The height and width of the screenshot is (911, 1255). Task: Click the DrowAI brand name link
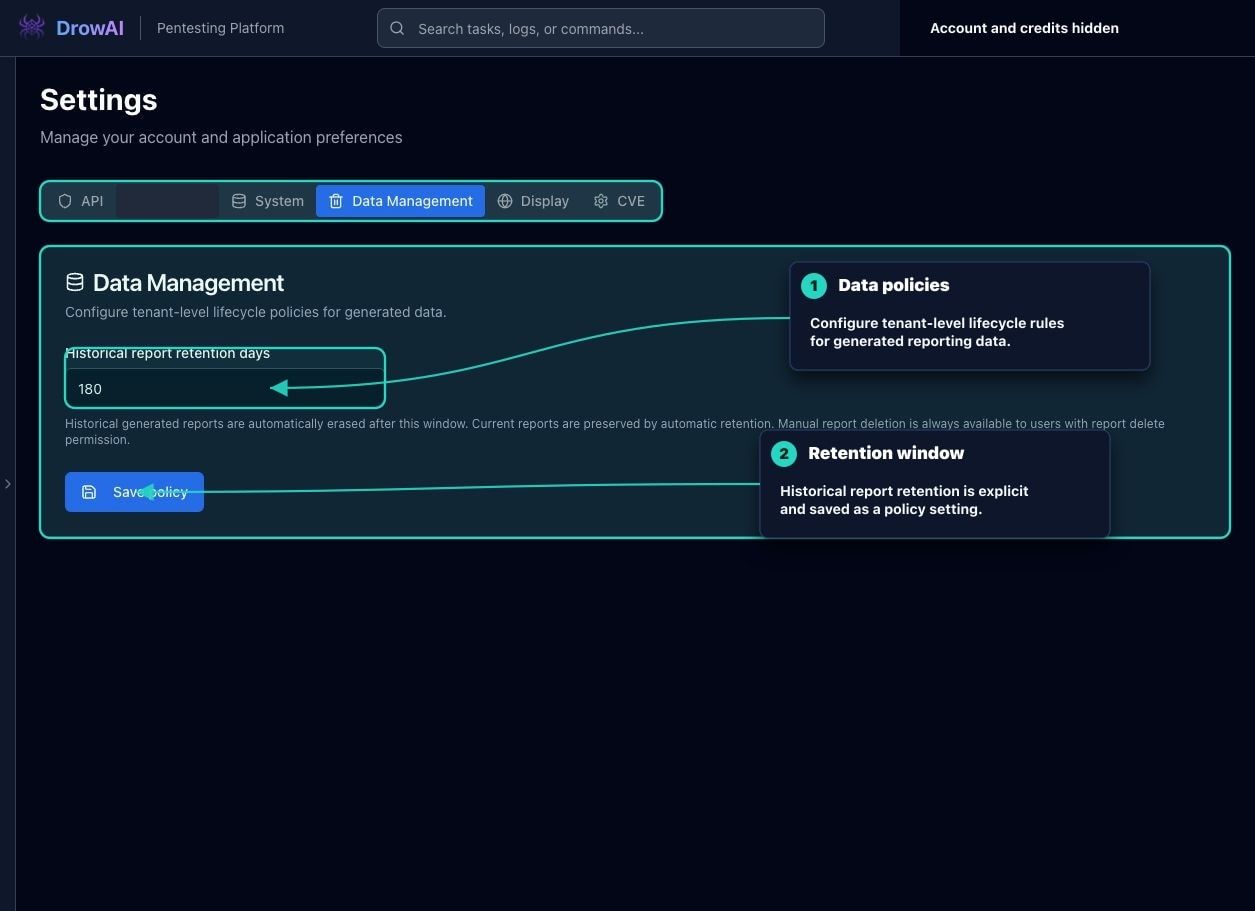(x=90, y=28)
